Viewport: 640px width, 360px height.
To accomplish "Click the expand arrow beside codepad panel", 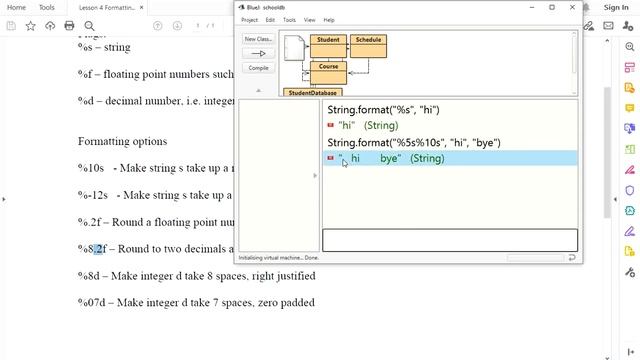I will pos(315,176).
